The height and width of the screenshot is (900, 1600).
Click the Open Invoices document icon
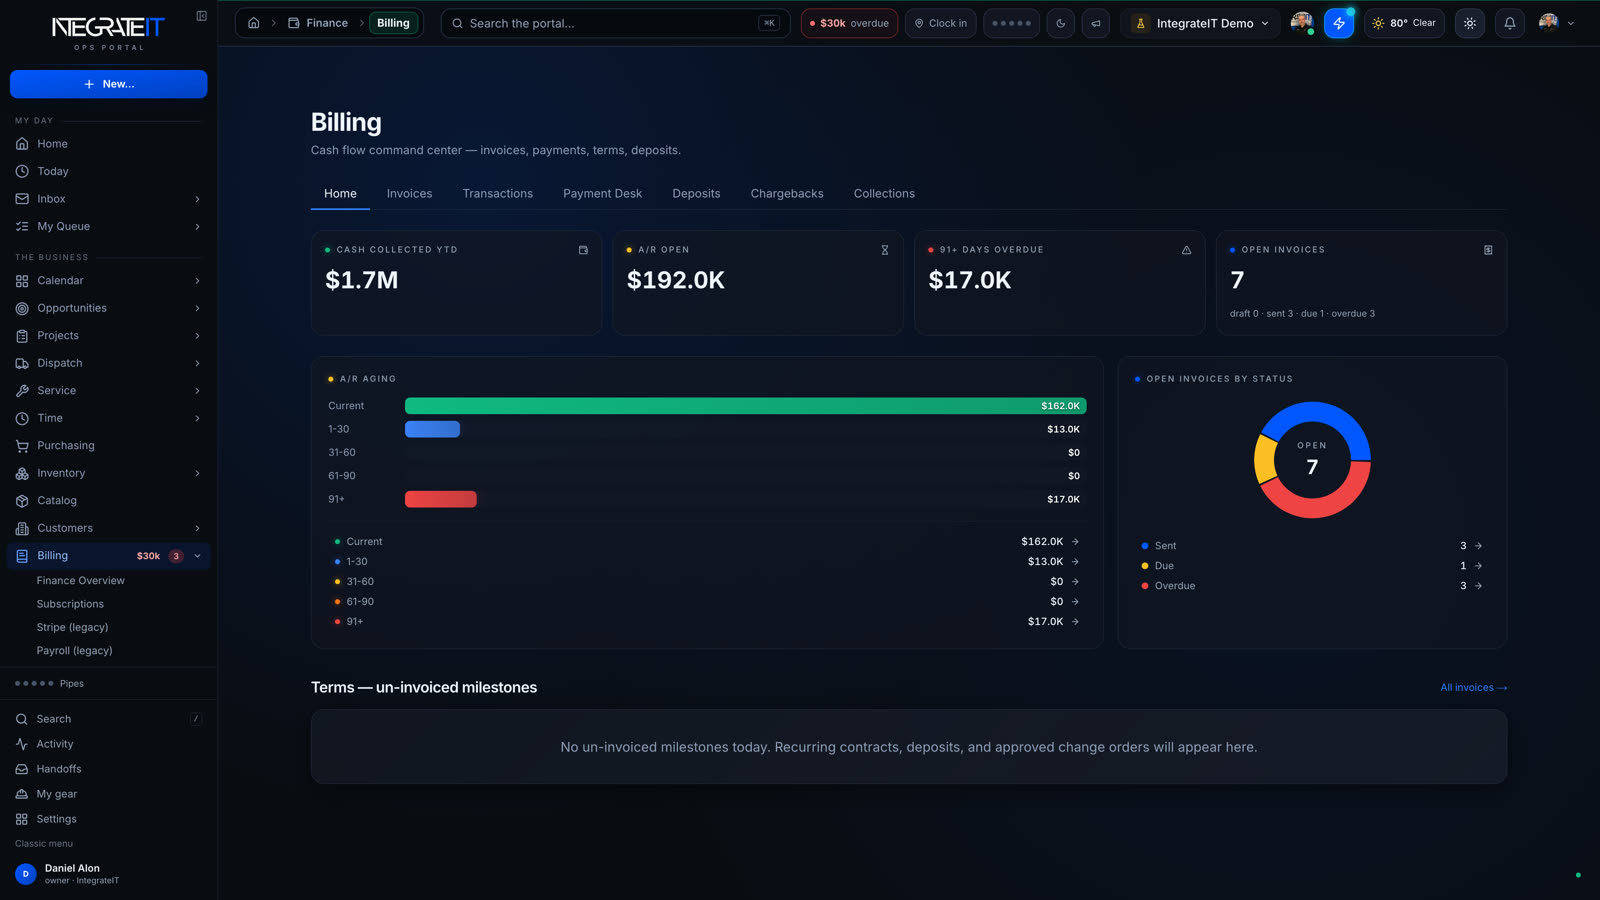pos(1488,250)
